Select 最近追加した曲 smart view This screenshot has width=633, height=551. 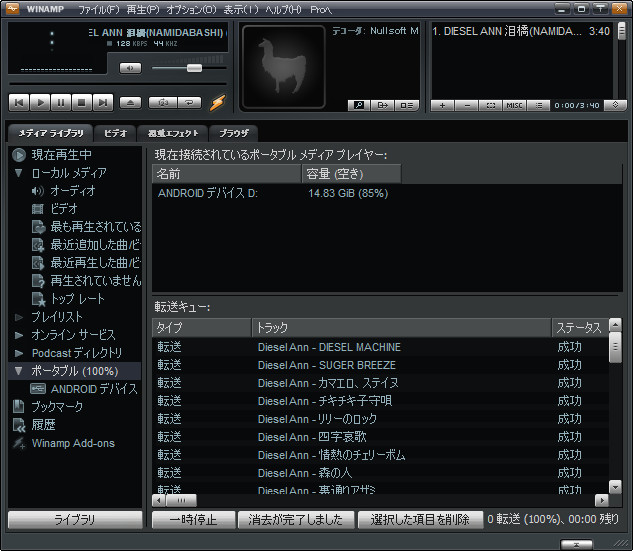coord(96,245)
